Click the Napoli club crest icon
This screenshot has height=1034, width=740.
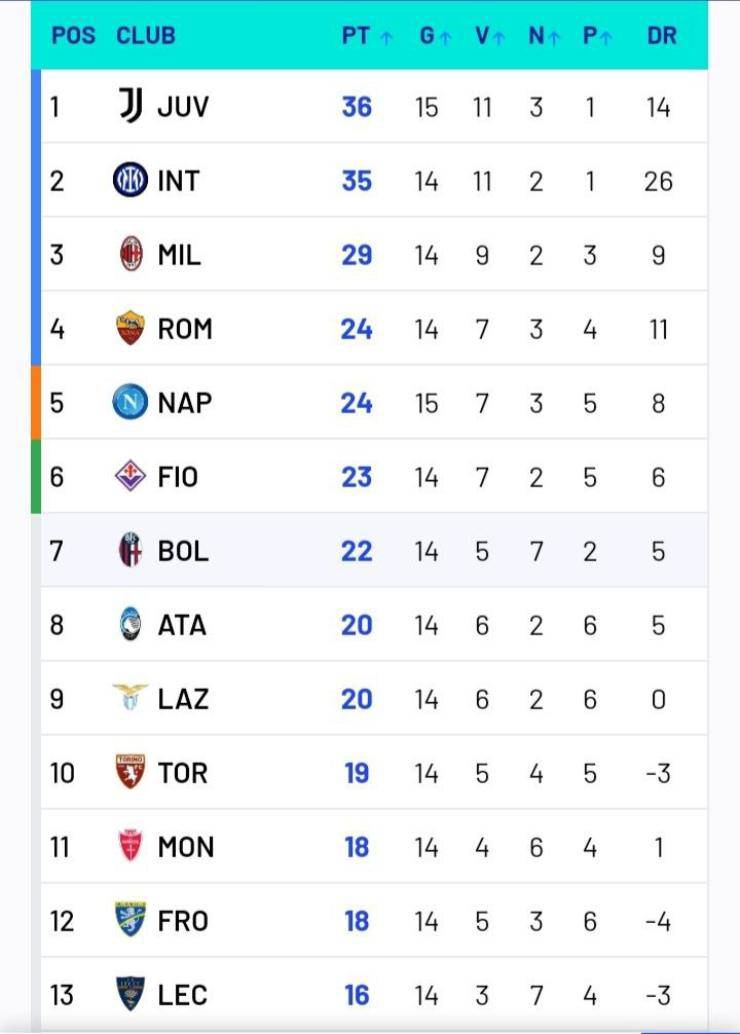(x=130, y=403)
